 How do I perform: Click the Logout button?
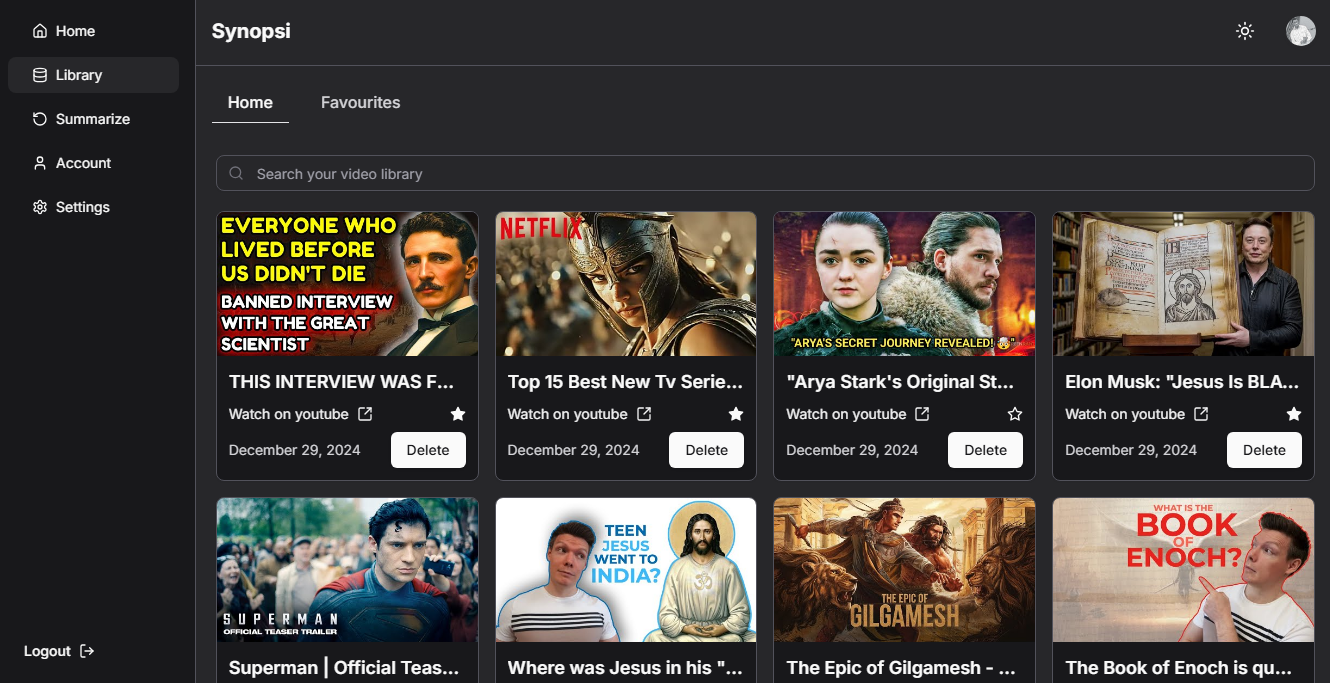(x=59, y=651)
